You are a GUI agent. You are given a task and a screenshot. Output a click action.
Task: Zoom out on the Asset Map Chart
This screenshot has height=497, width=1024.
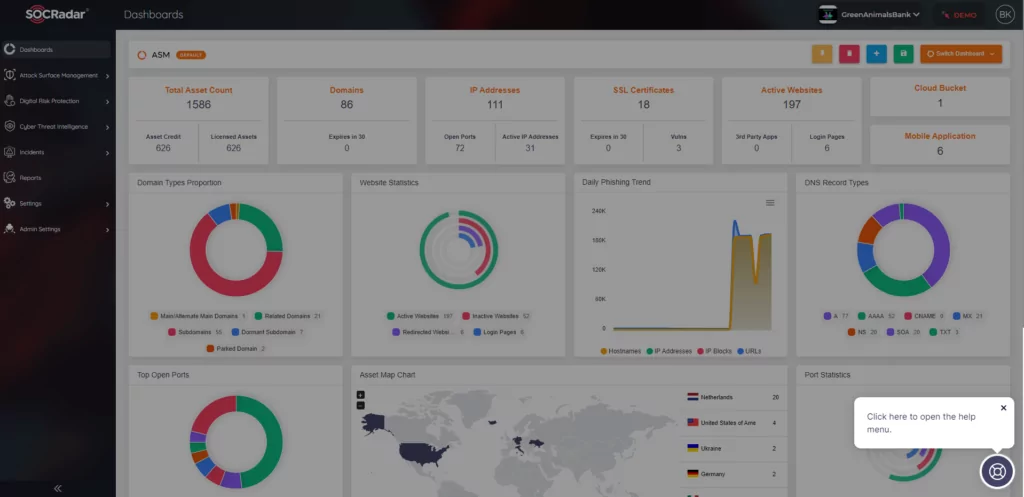point(360,406)
